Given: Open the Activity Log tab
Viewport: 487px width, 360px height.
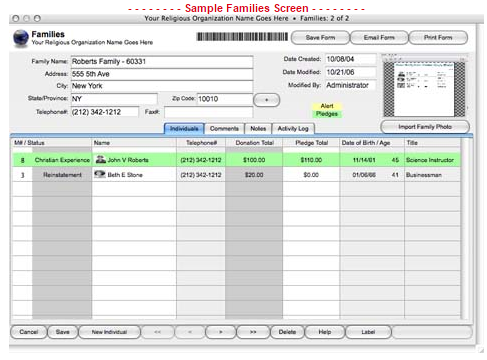Looking at the screenshot, I should click(x=293, y=129).
